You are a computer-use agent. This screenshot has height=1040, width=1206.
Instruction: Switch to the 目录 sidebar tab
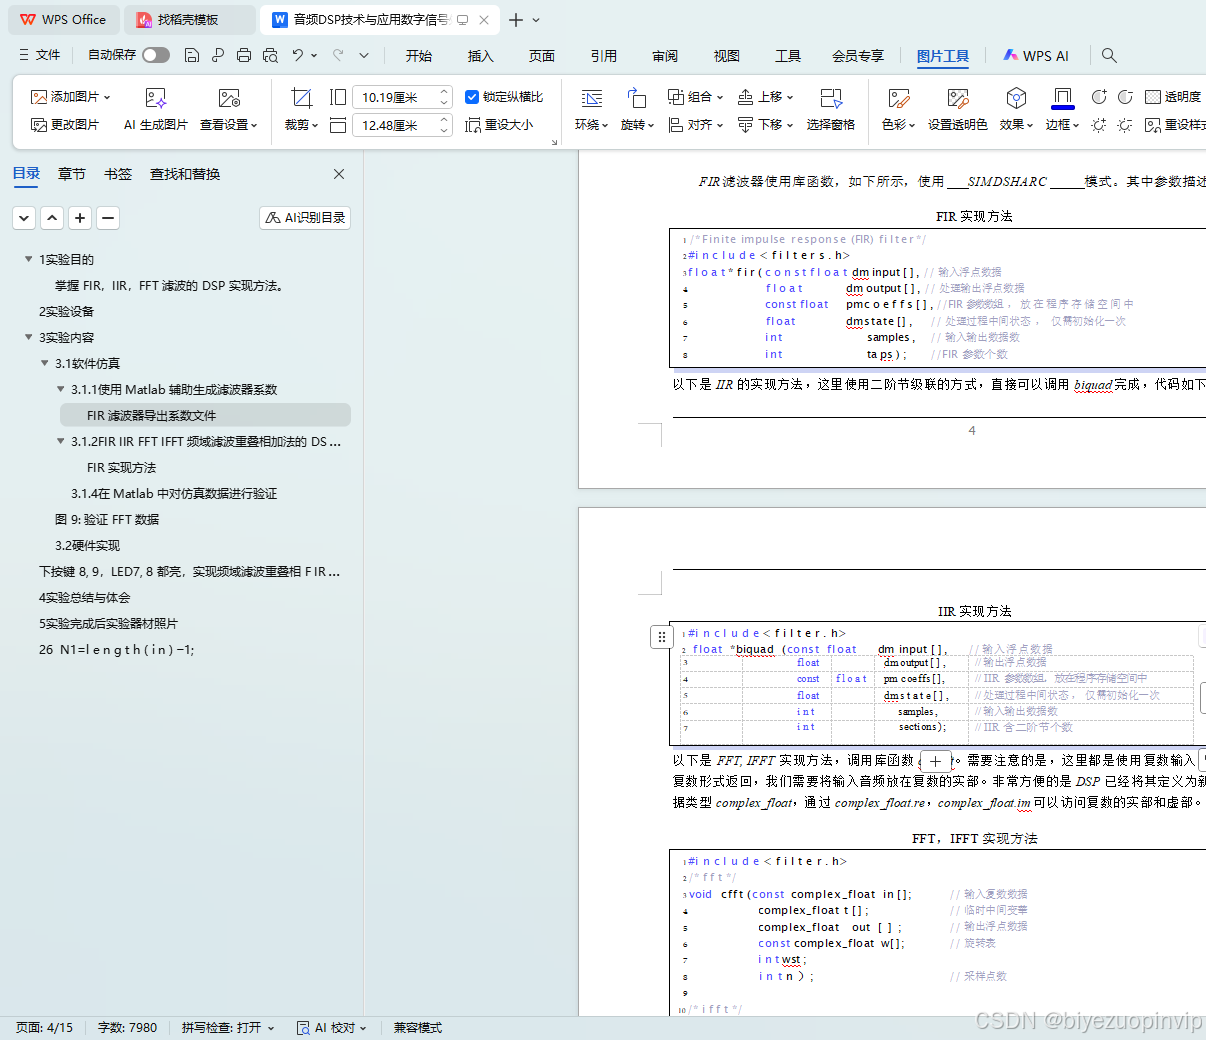pos(27,174)
